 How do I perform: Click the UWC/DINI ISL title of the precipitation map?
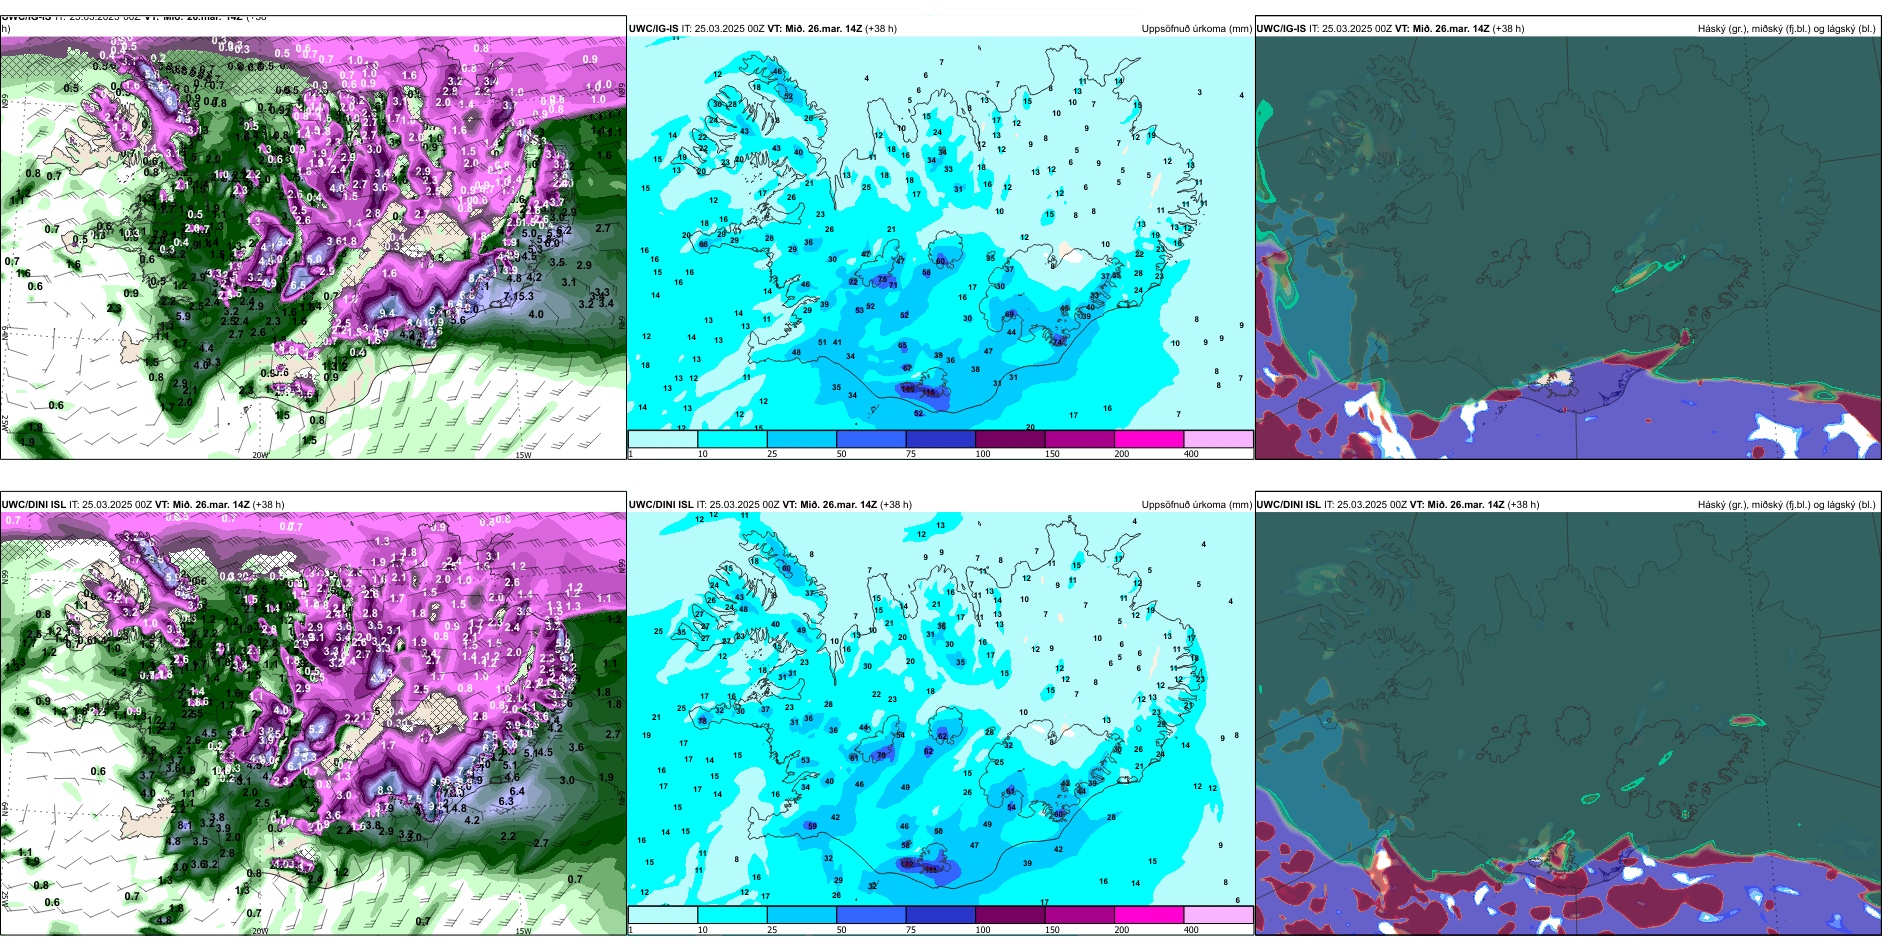770,505
